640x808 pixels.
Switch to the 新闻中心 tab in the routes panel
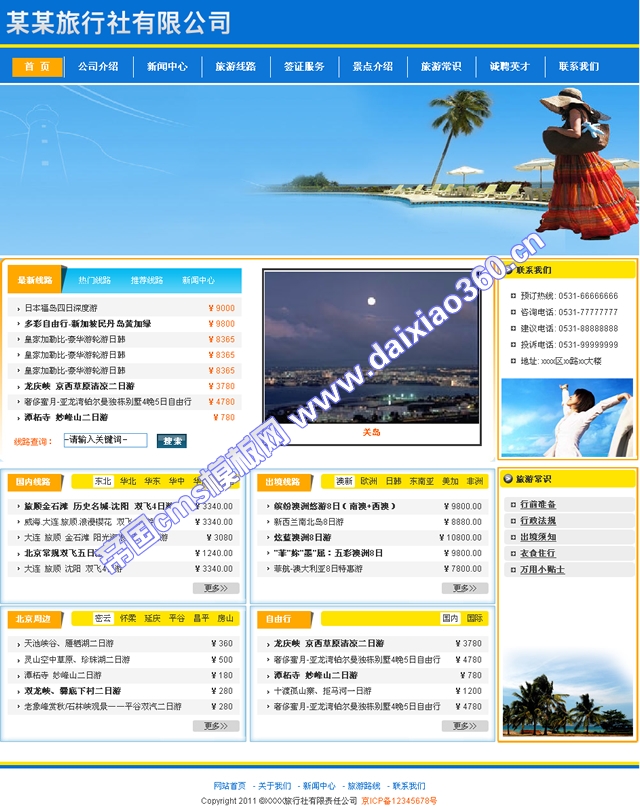pos(198,280)
